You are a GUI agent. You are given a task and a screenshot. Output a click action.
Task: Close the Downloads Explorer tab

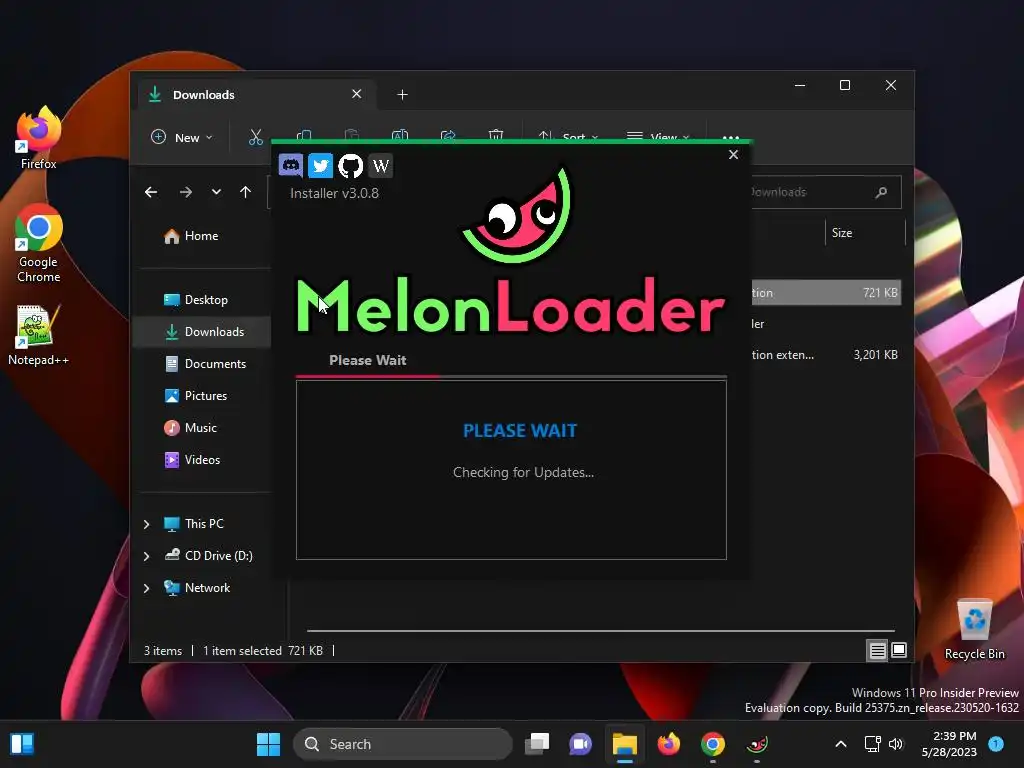(x=357, y=94)
